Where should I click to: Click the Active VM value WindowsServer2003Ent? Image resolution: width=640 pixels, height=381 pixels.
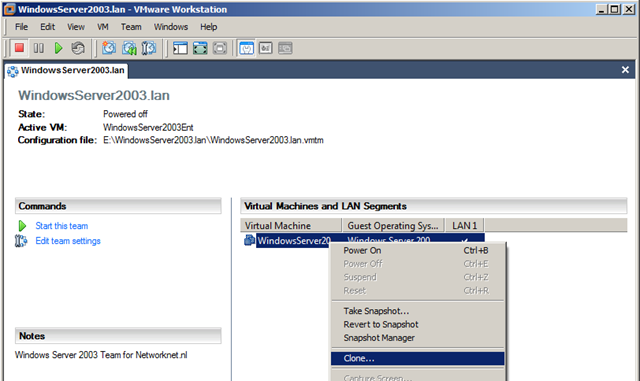148,127
